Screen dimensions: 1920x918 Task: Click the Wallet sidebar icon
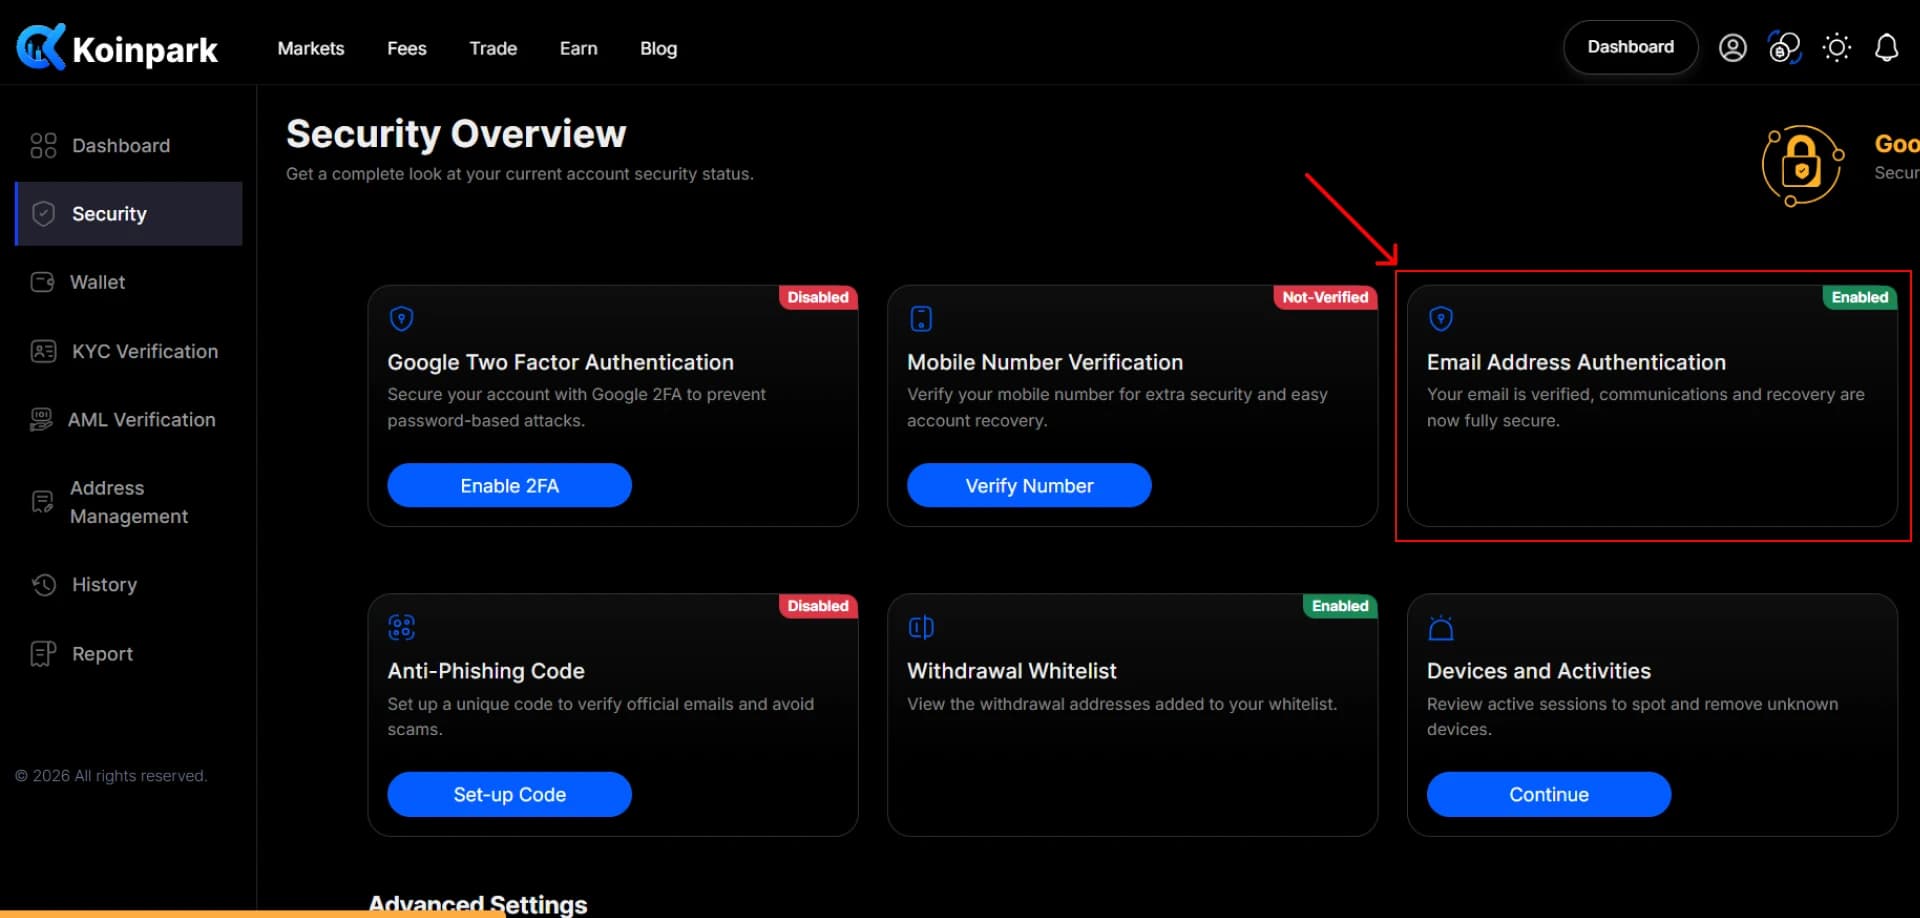[x=42, y=282]
